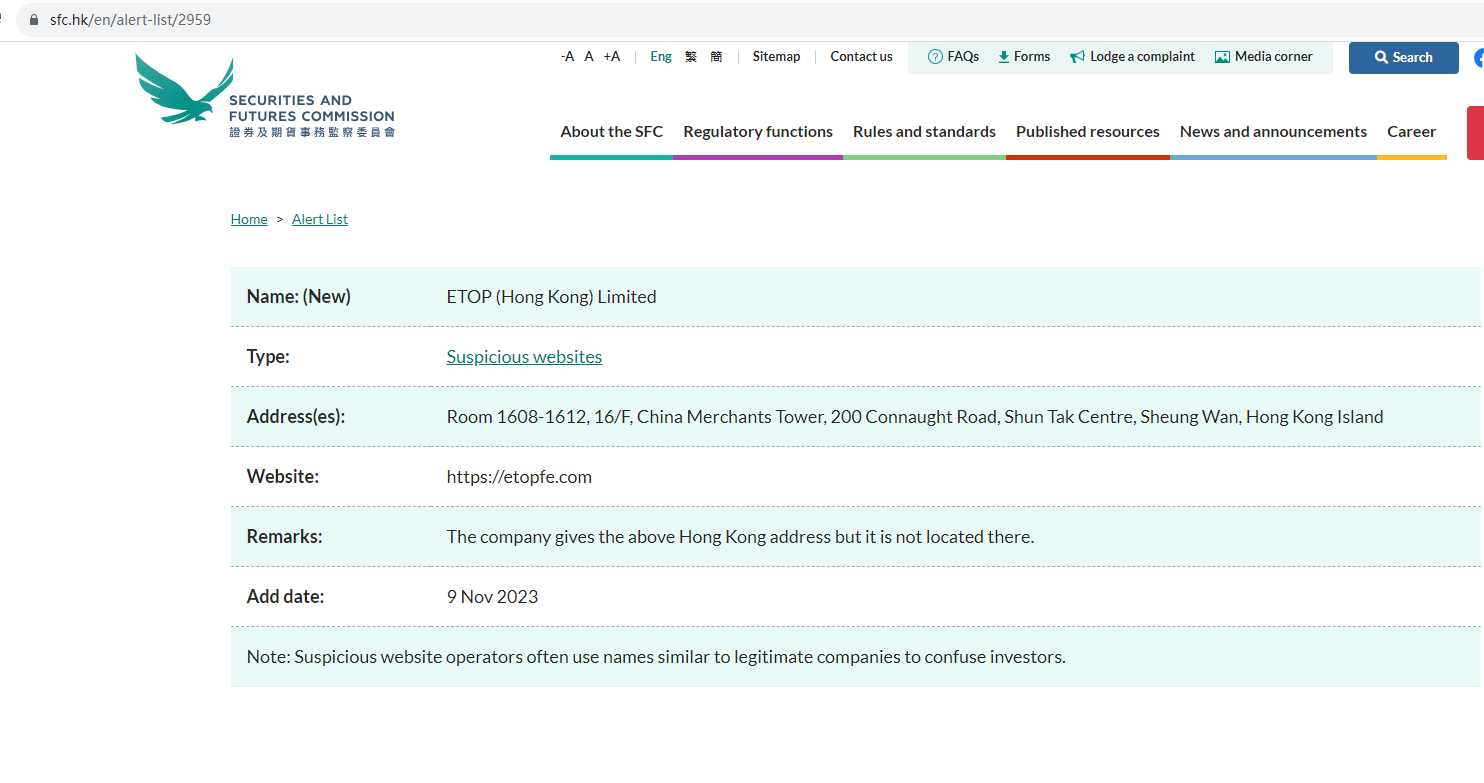The image size is (1484, 783).
Task: Decrease font size with -A
Action: 567,57
